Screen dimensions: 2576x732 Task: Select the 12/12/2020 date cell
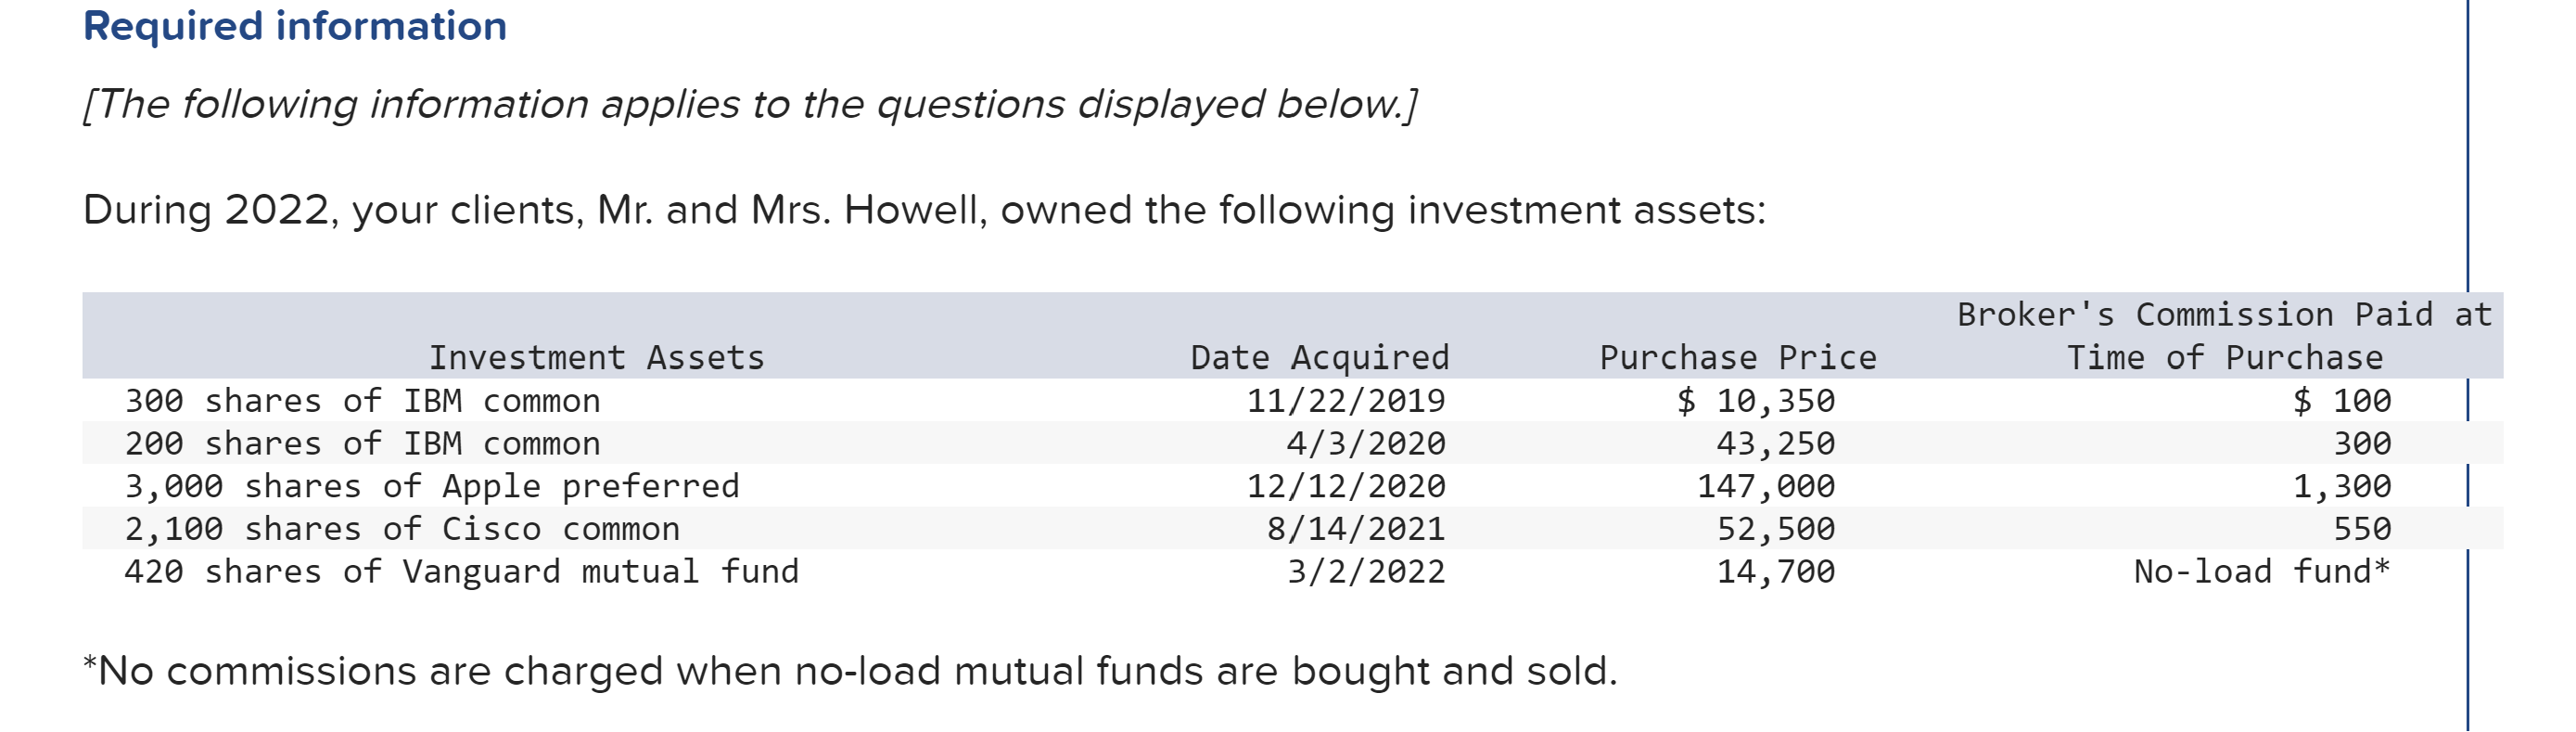(x=1345, y=486)
